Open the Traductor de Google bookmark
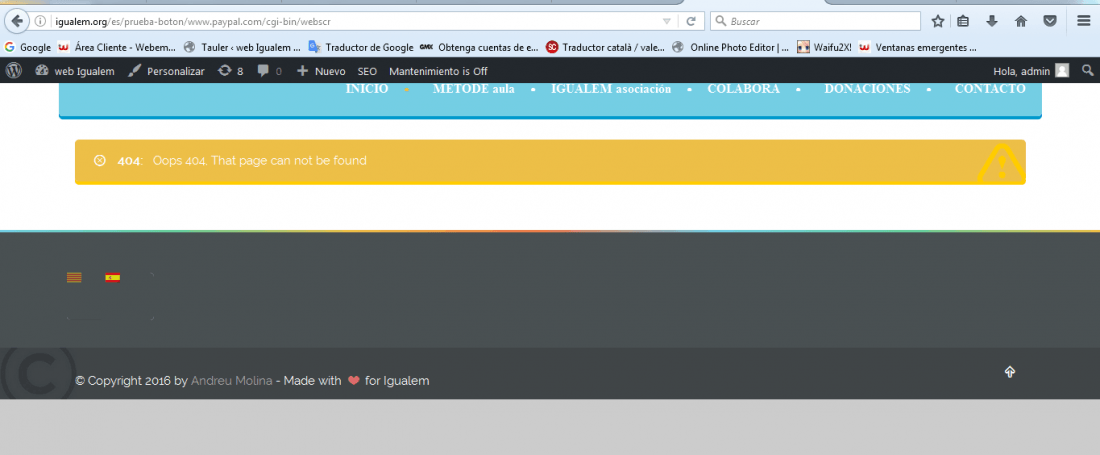Image resolution: width=1100 pixels, height=455 pixels. (x=361, y=48)
